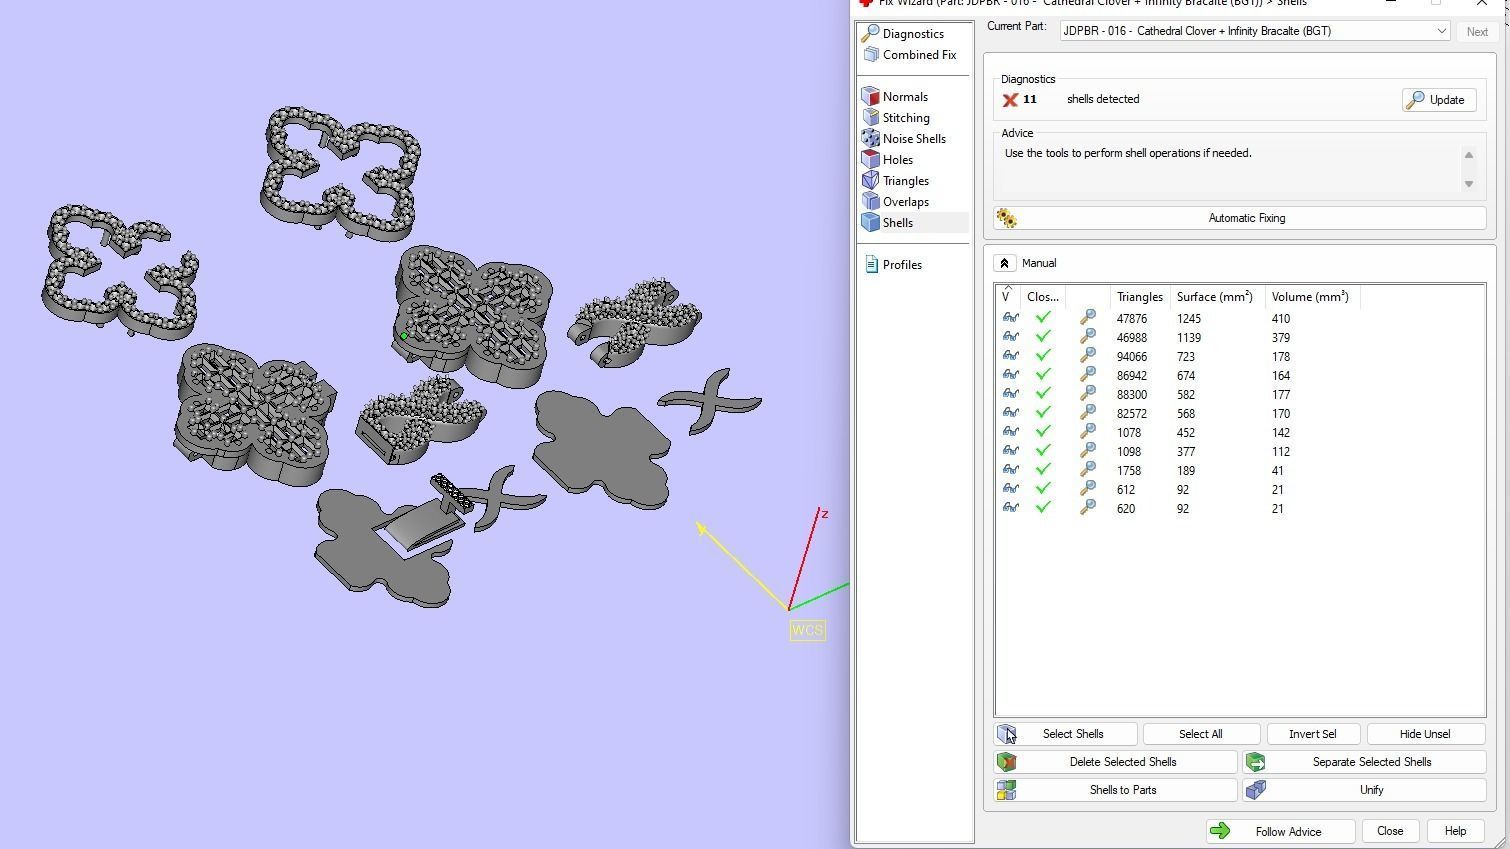Click the Select All button
This screenshot has width=1510, height=849.
(1200, 734)
